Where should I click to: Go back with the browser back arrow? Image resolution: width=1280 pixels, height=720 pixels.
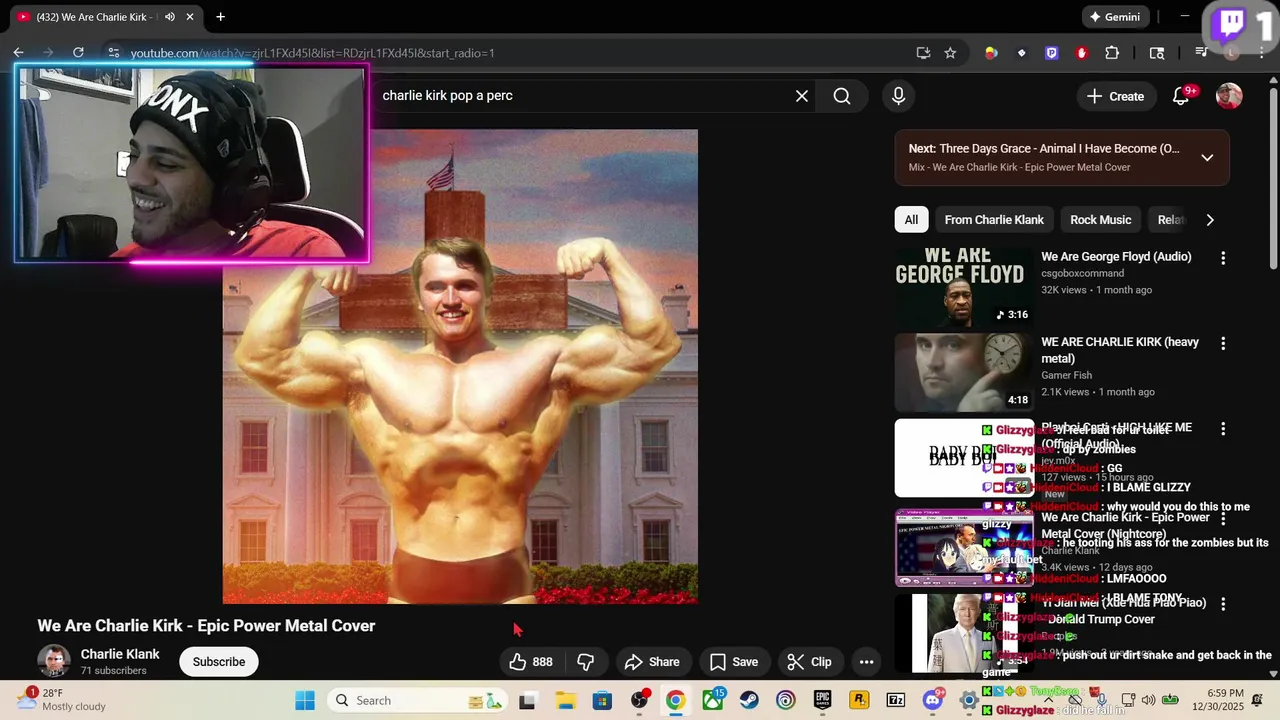tap(18, 53)
